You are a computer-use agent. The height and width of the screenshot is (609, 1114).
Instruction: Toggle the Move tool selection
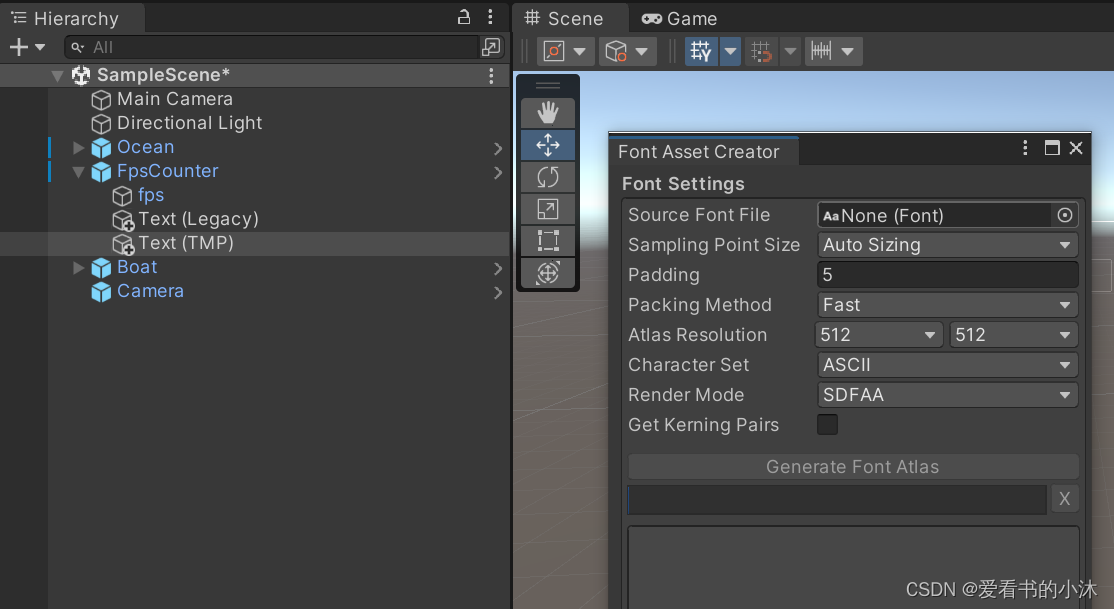pyautogui.click(x=548, y=145)
